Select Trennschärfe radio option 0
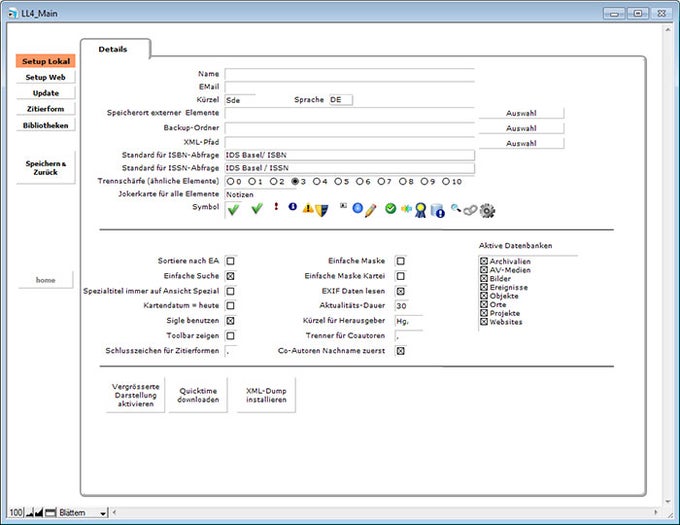 click(x=230, y=182)
